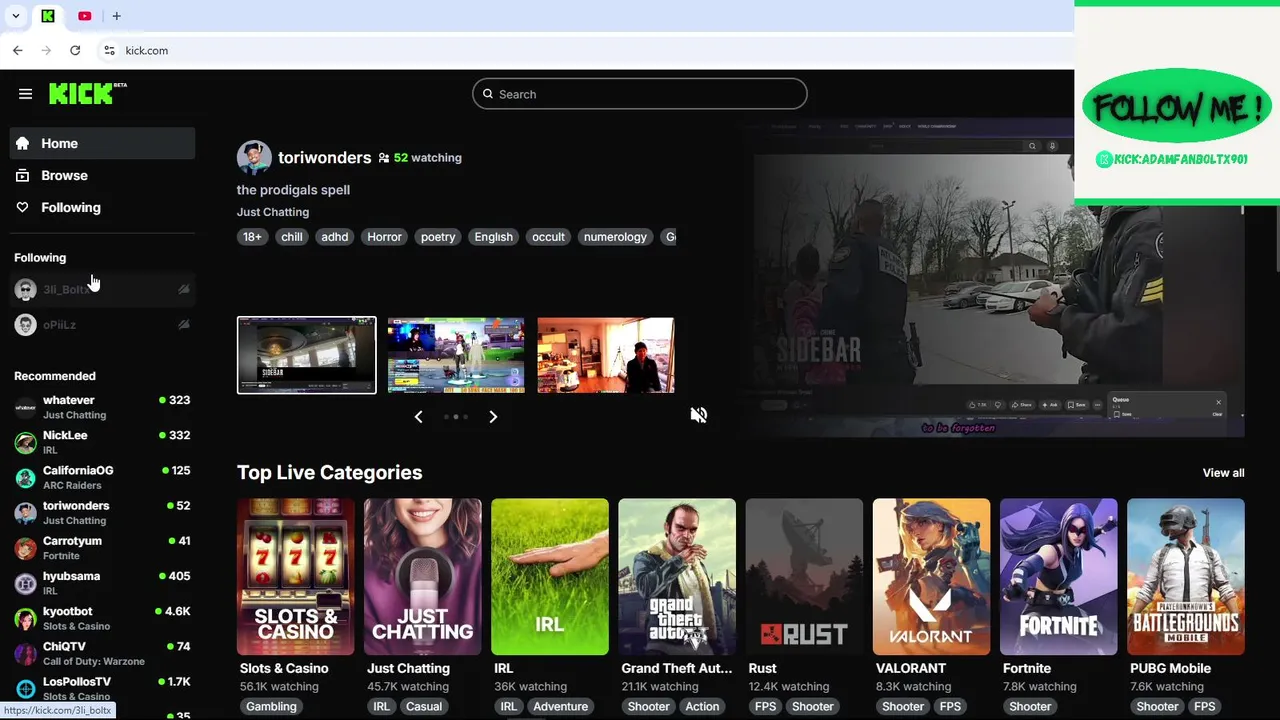Viewport: 1280px width, 720px height.
Task: Click Gambling tag under Slots & Casino
Action: click(272, 706)
